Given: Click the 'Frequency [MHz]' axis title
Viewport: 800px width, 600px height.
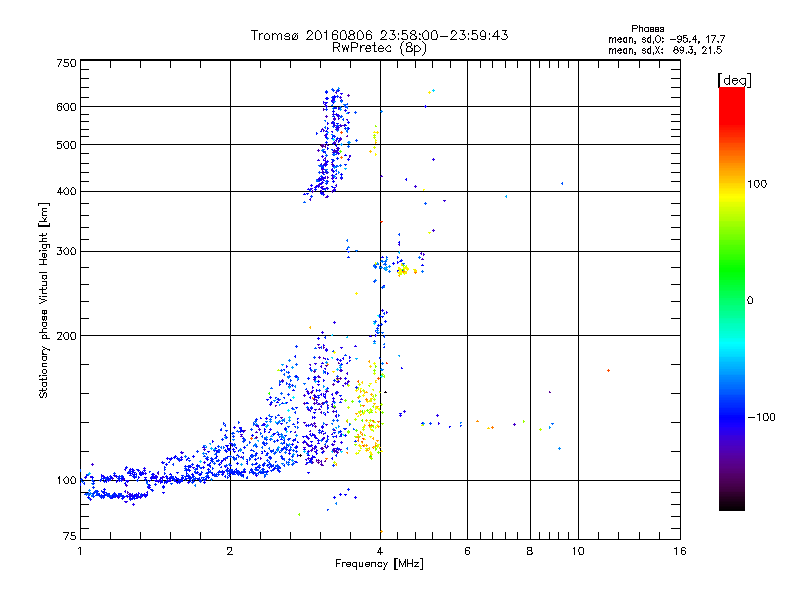Looking at the screenshot, I should click(379, 564).
